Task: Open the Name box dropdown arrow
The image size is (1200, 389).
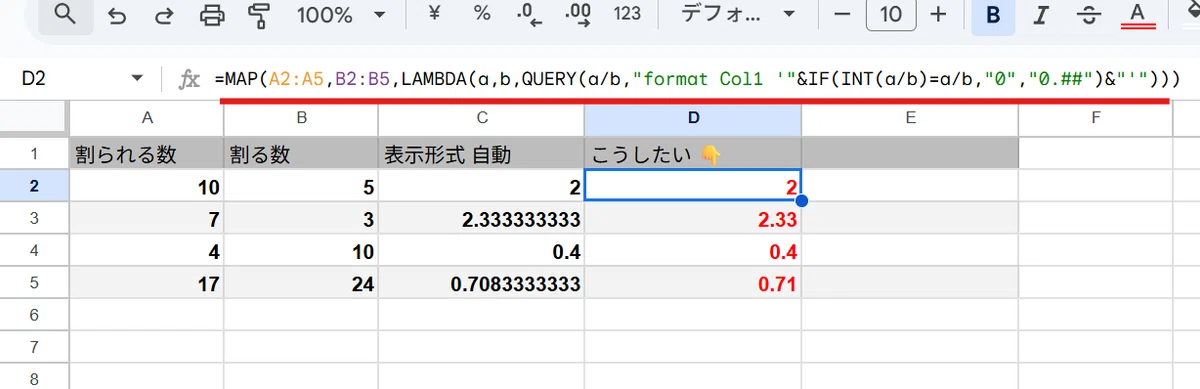Action: tap(139, 79)
